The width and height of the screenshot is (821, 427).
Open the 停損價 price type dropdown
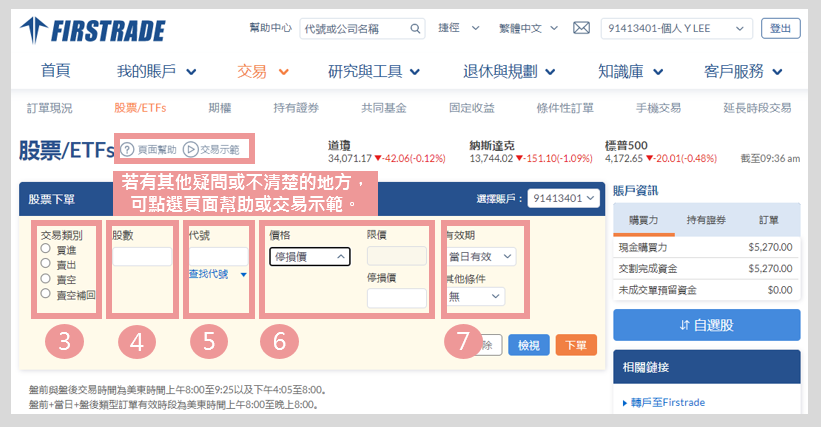(x=310, y=257)
